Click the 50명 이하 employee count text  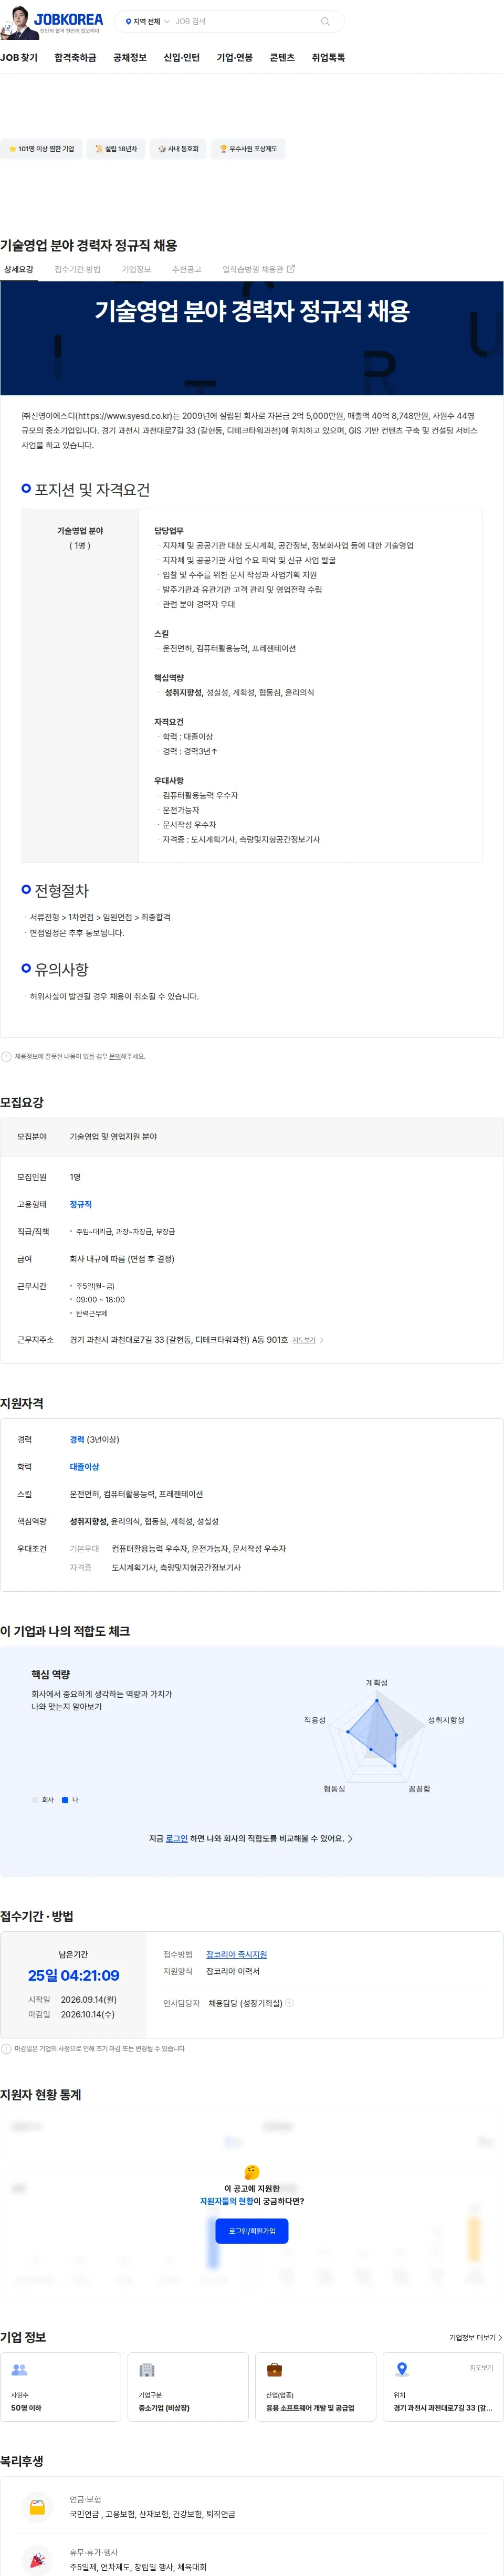26,2407
